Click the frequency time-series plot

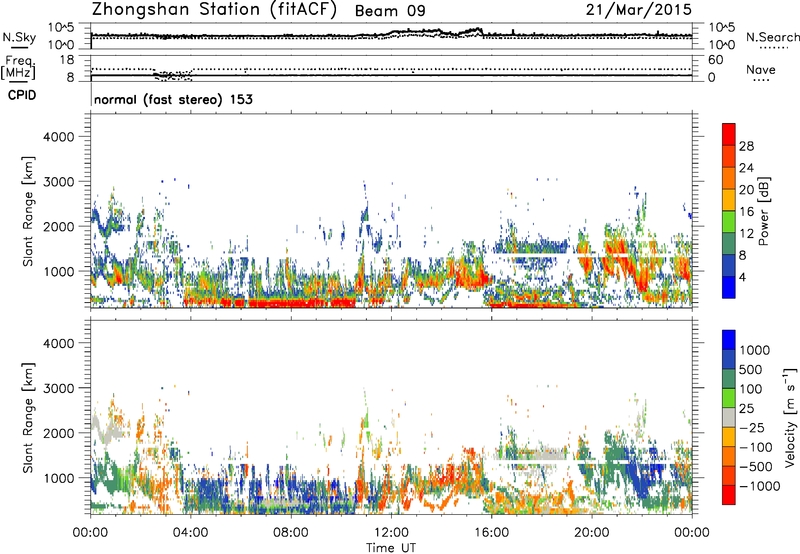[x=391, y=68]
